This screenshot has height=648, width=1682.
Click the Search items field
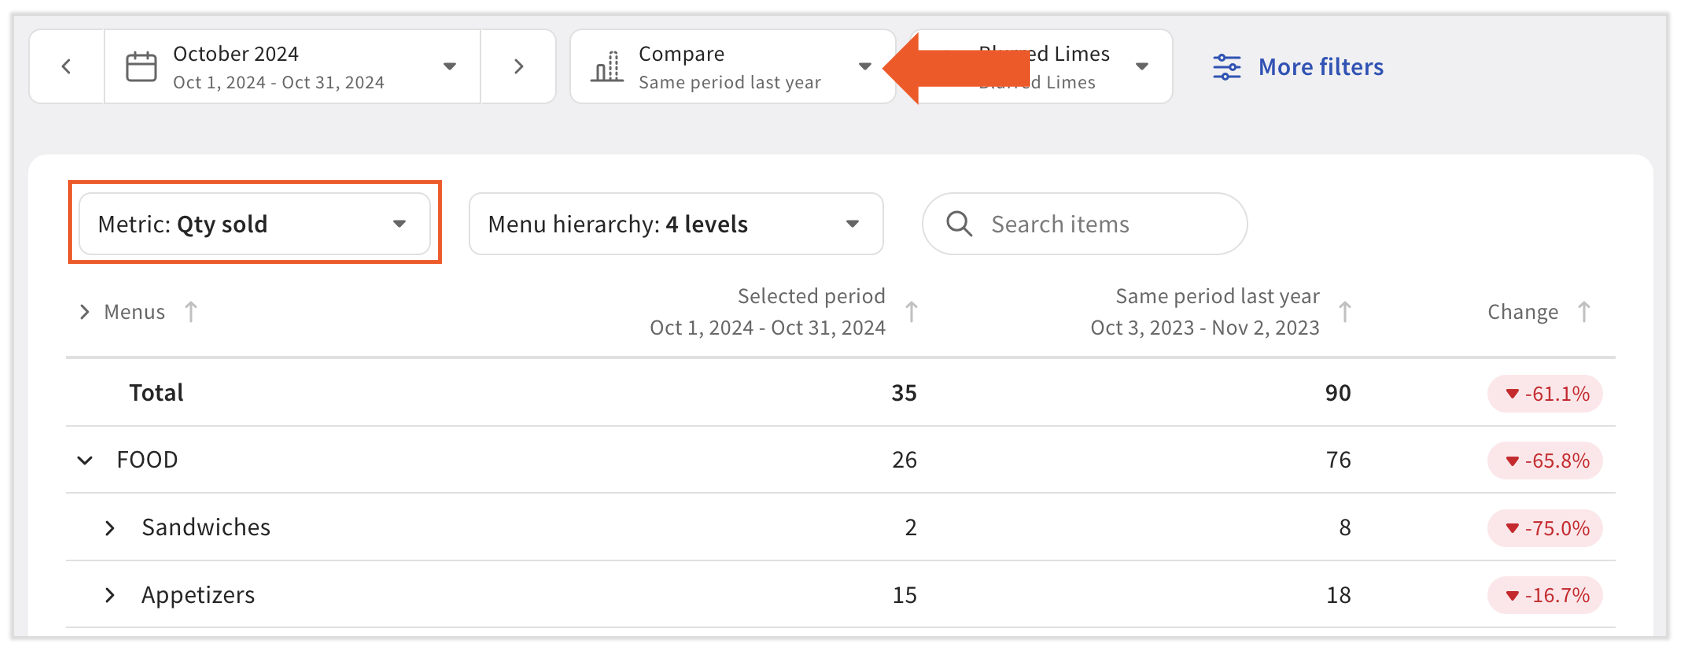coord(1100,224)
